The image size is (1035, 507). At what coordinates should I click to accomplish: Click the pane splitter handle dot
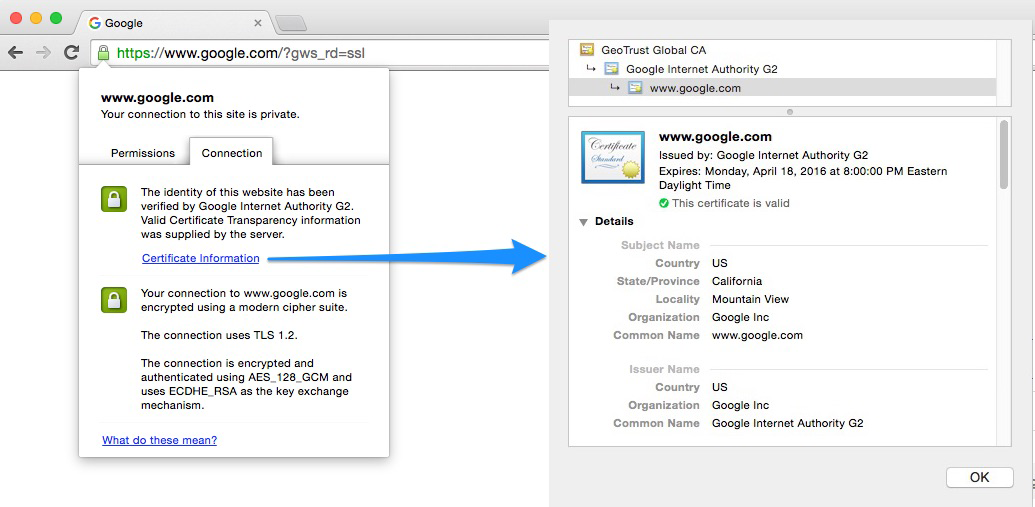click(789, 112)
